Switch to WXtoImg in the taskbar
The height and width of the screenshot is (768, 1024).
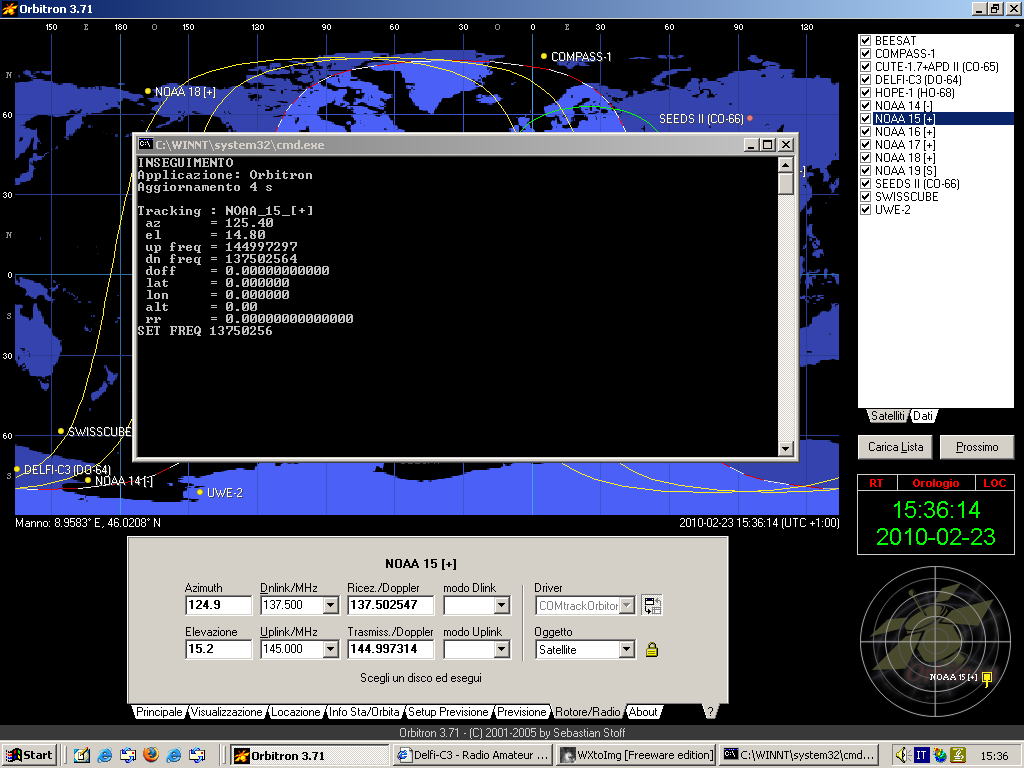(637, 755)
